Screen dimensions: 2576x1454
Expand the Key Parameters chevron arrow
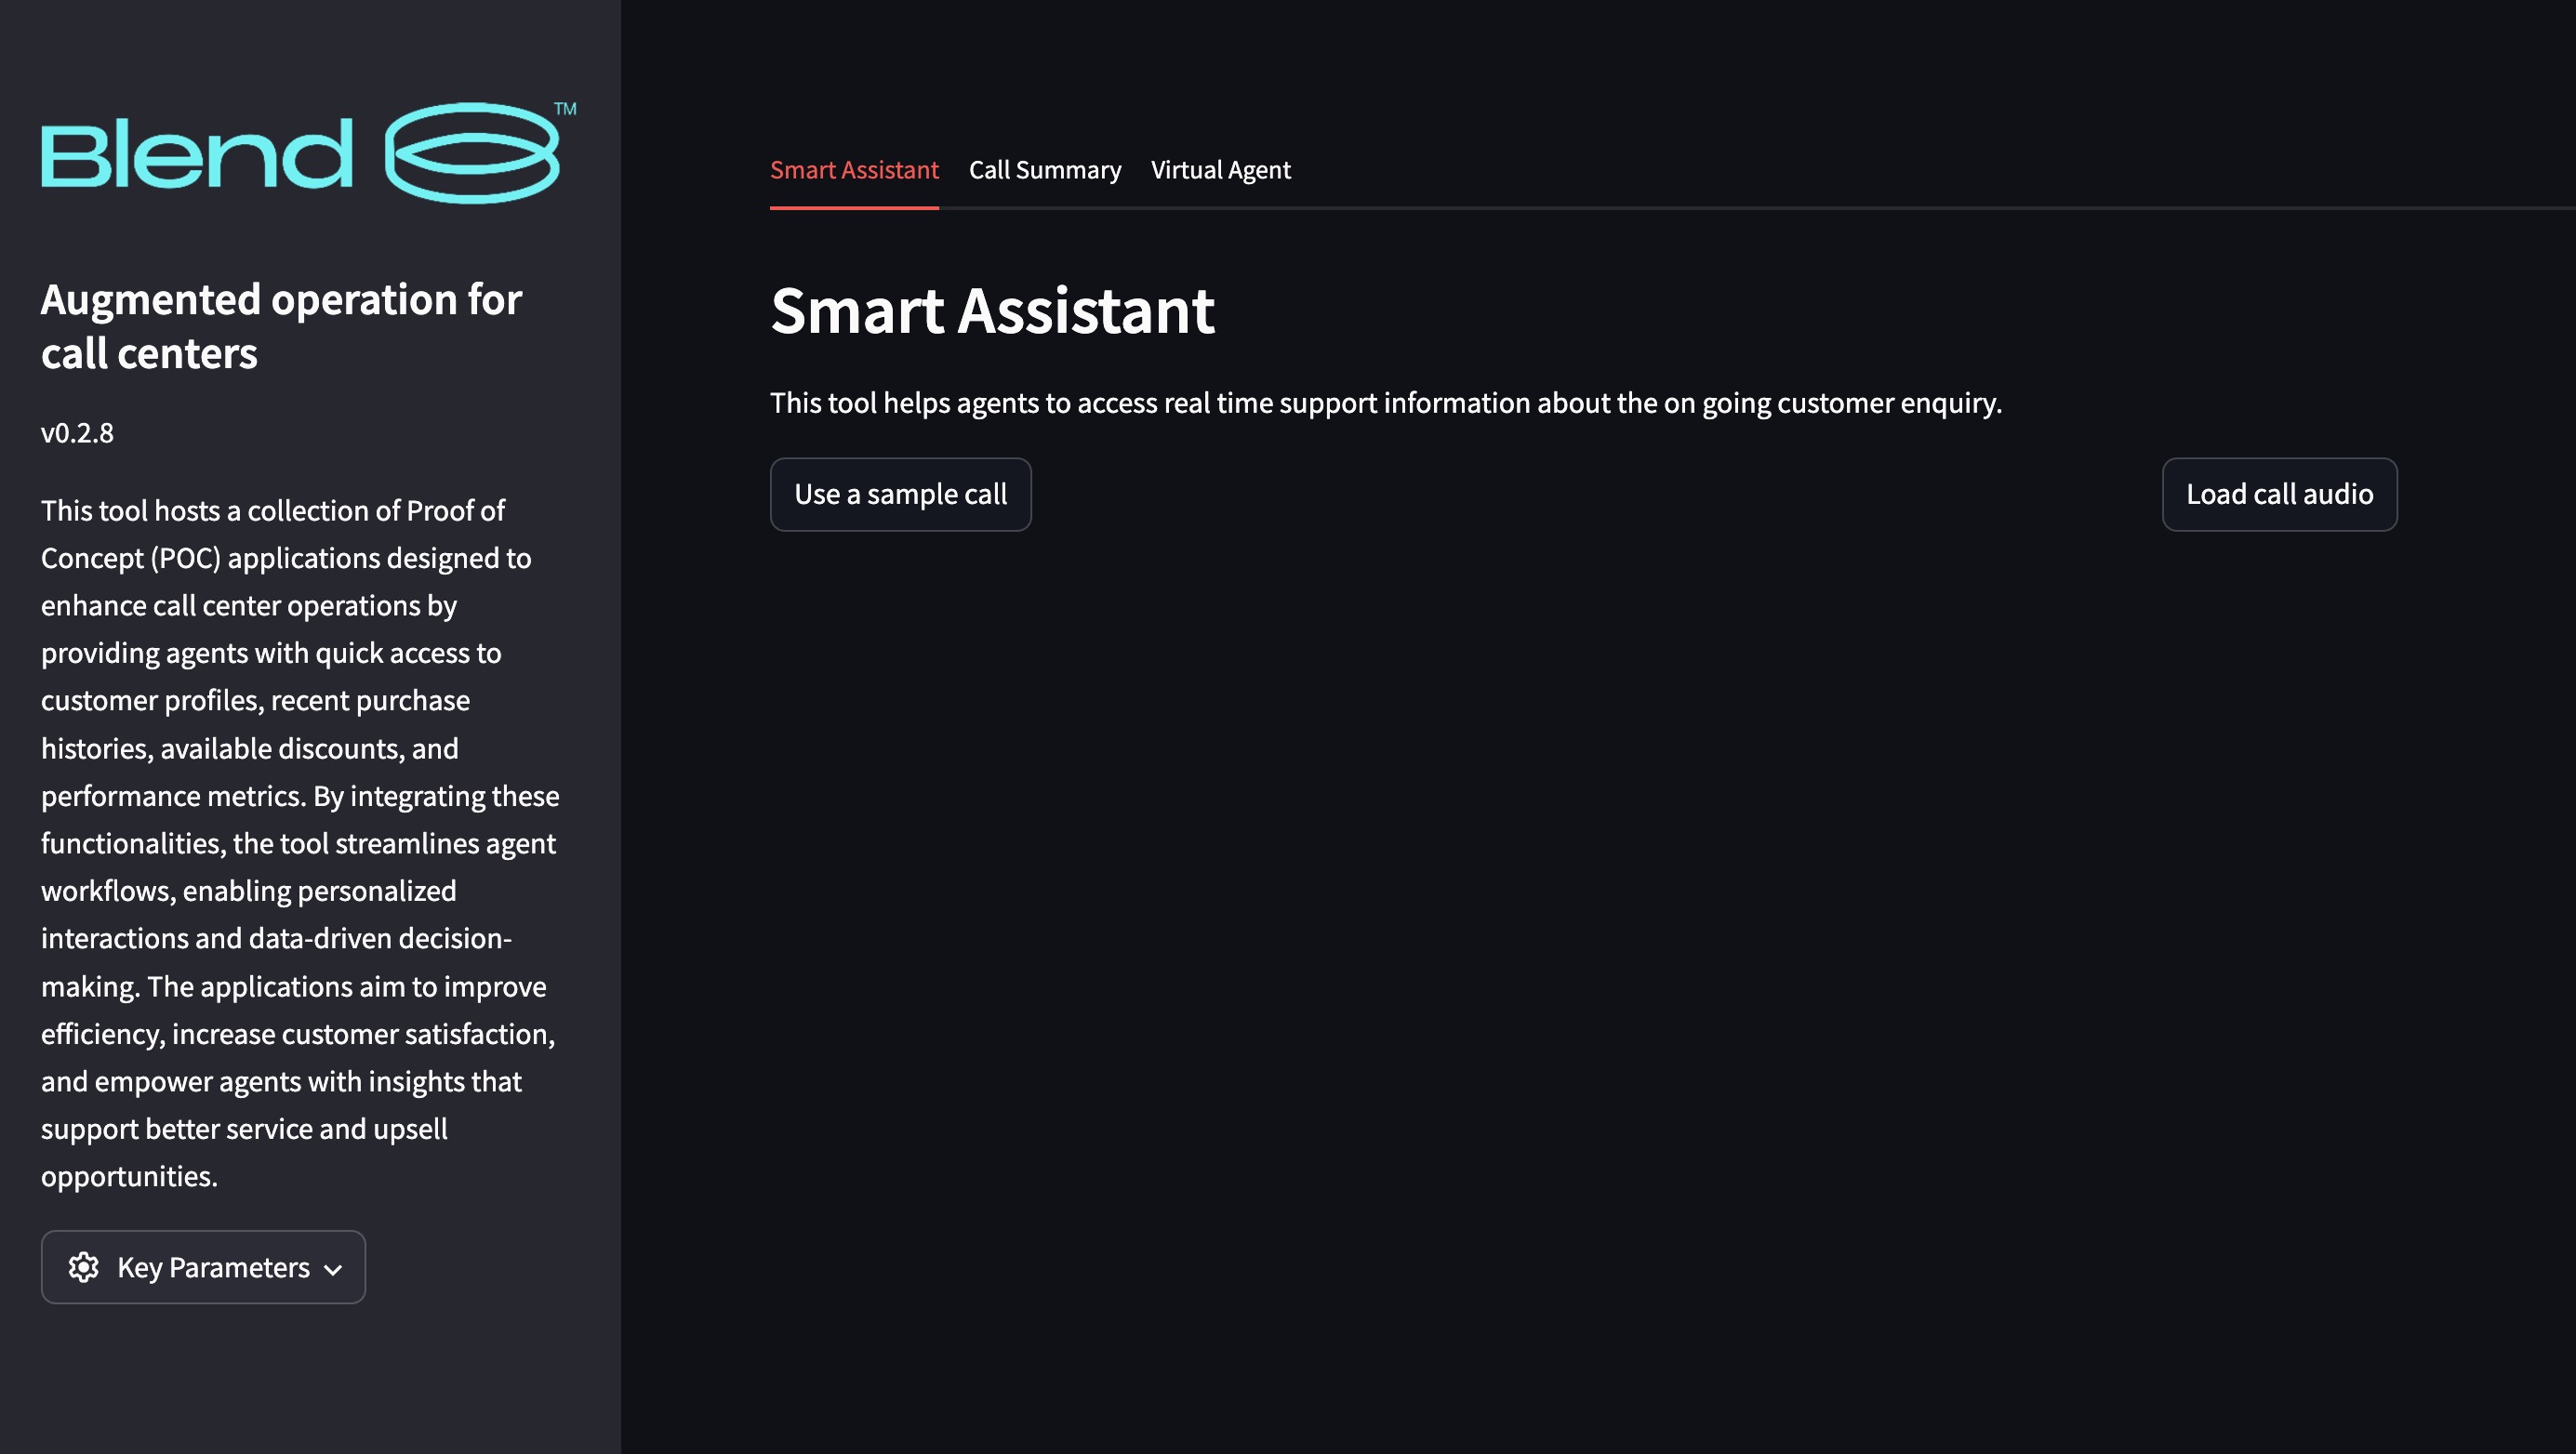(x=333, y=1269)
